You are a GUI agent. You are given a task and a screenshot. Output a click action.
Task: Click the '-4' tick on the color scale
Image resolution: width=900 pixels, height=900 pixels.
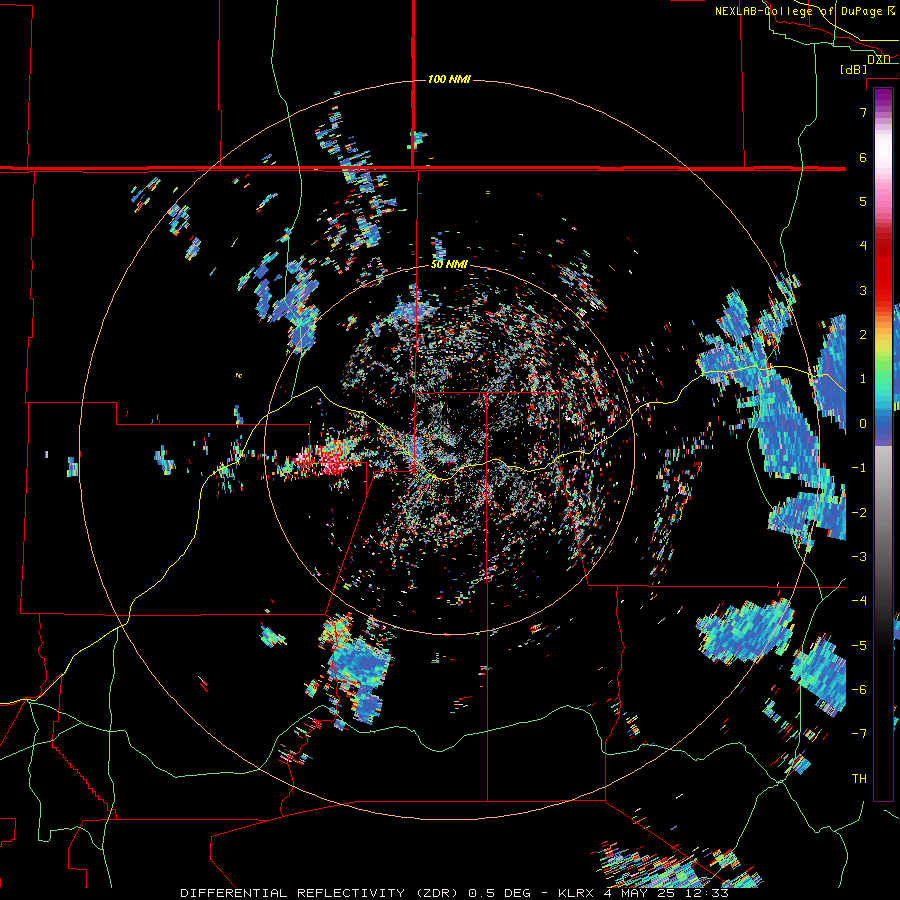[859, 601]
